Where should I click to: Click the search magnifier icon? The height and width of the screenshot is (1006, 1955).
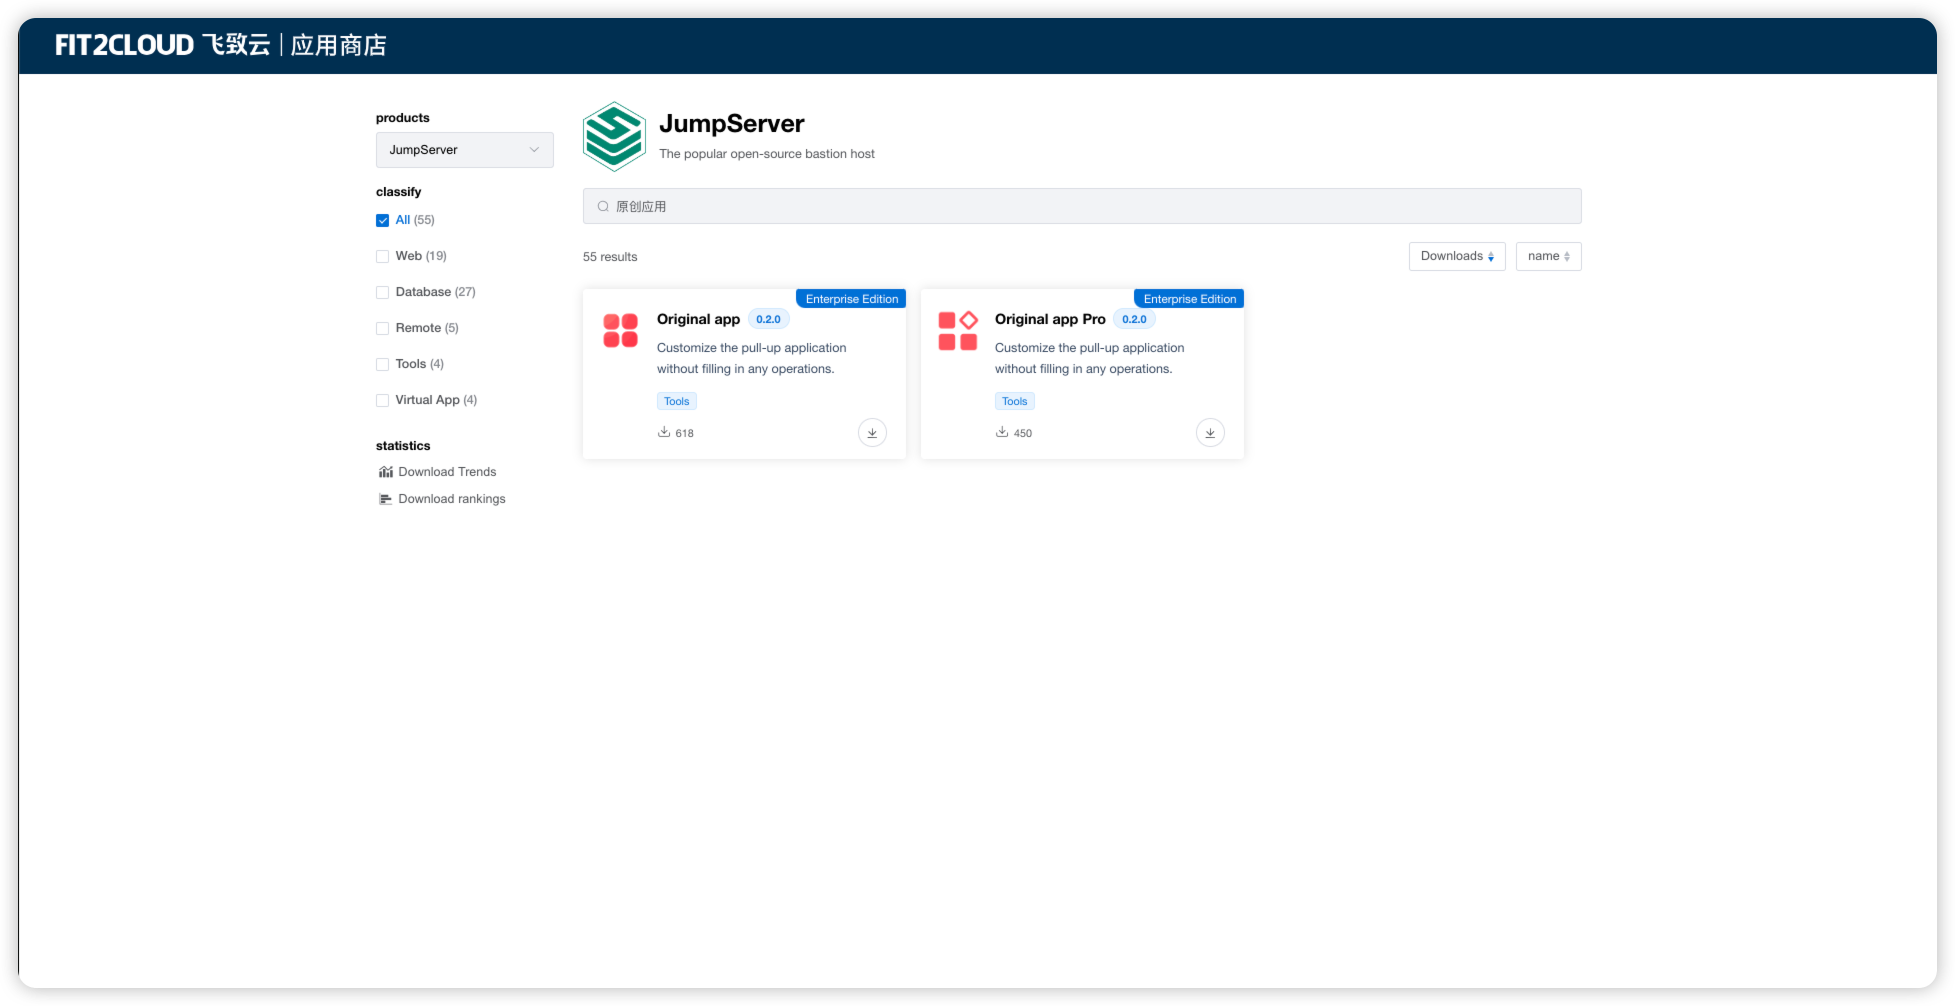603,206
